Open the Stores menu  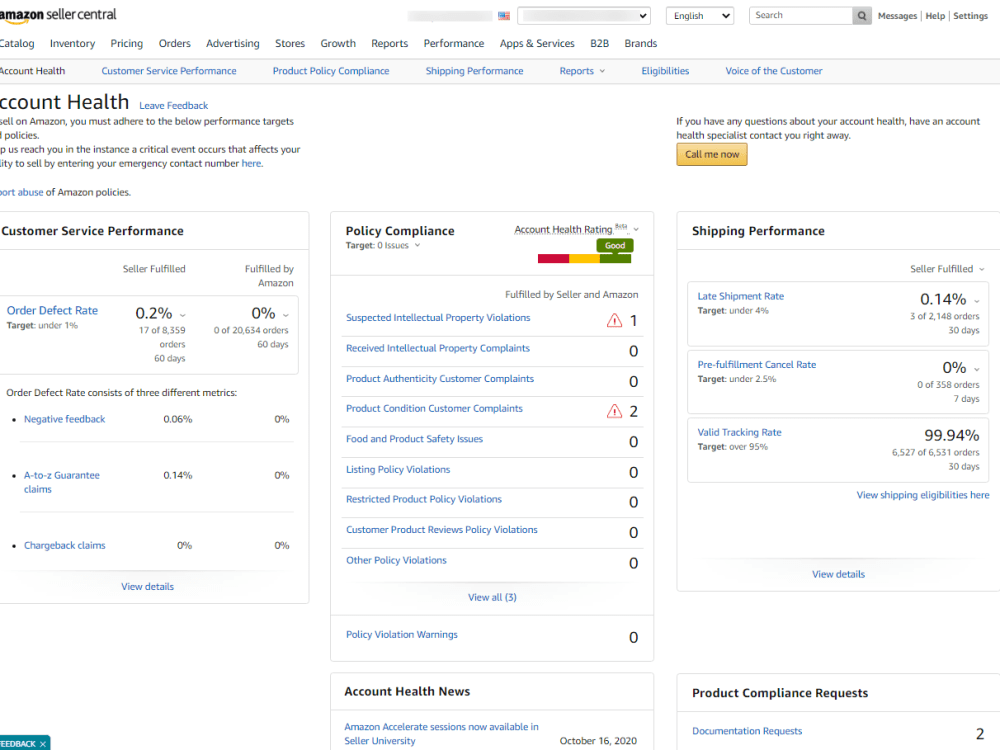[290, 43]
